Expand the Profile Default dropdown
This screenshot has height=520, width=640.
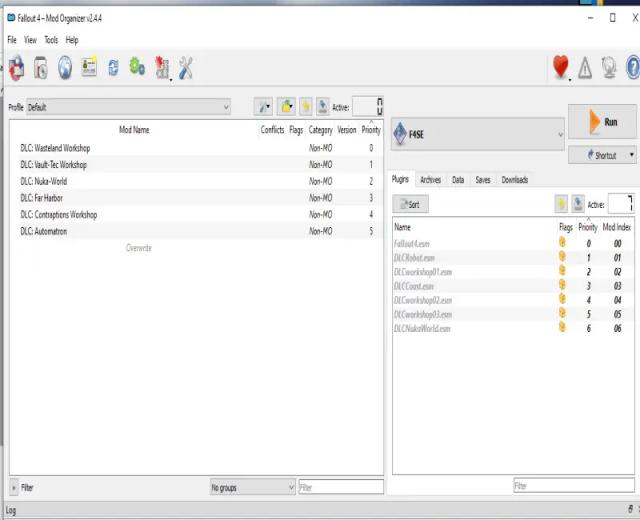[x=128, y=106]
